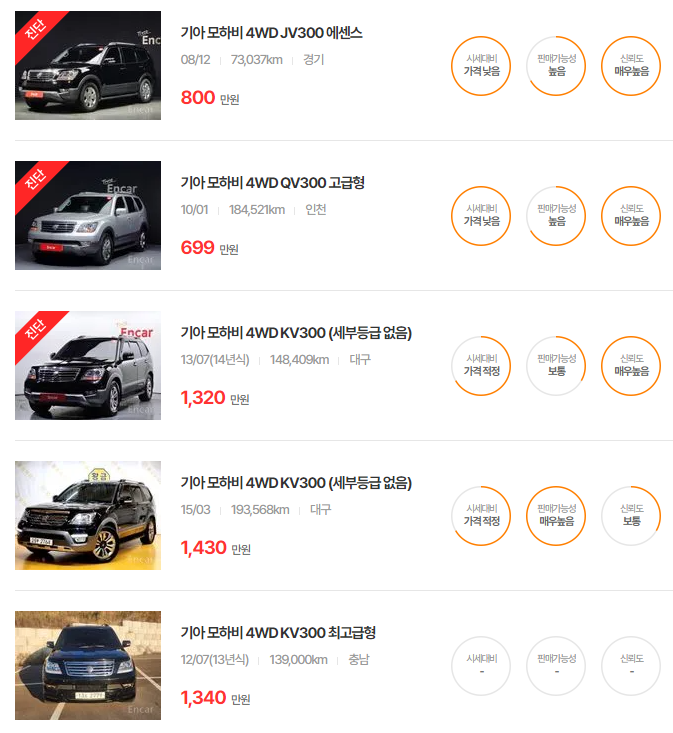Open the KV300 listing with 148,409km
This screenshot has width=673, height=733.
point(296,333)
